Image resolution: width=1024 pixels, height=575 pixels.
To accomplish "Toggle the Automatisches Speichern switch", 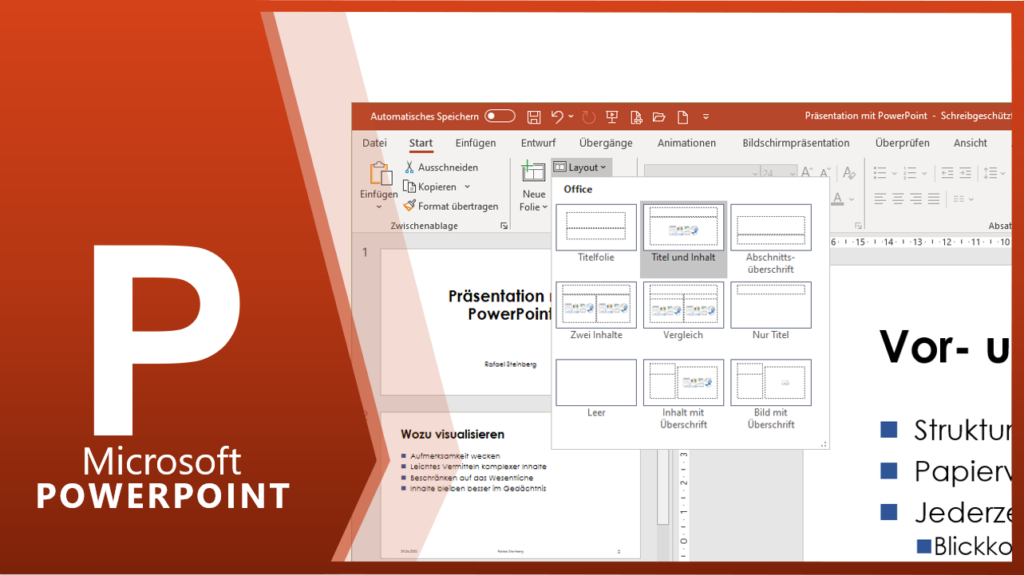I will tap(499, 117).
